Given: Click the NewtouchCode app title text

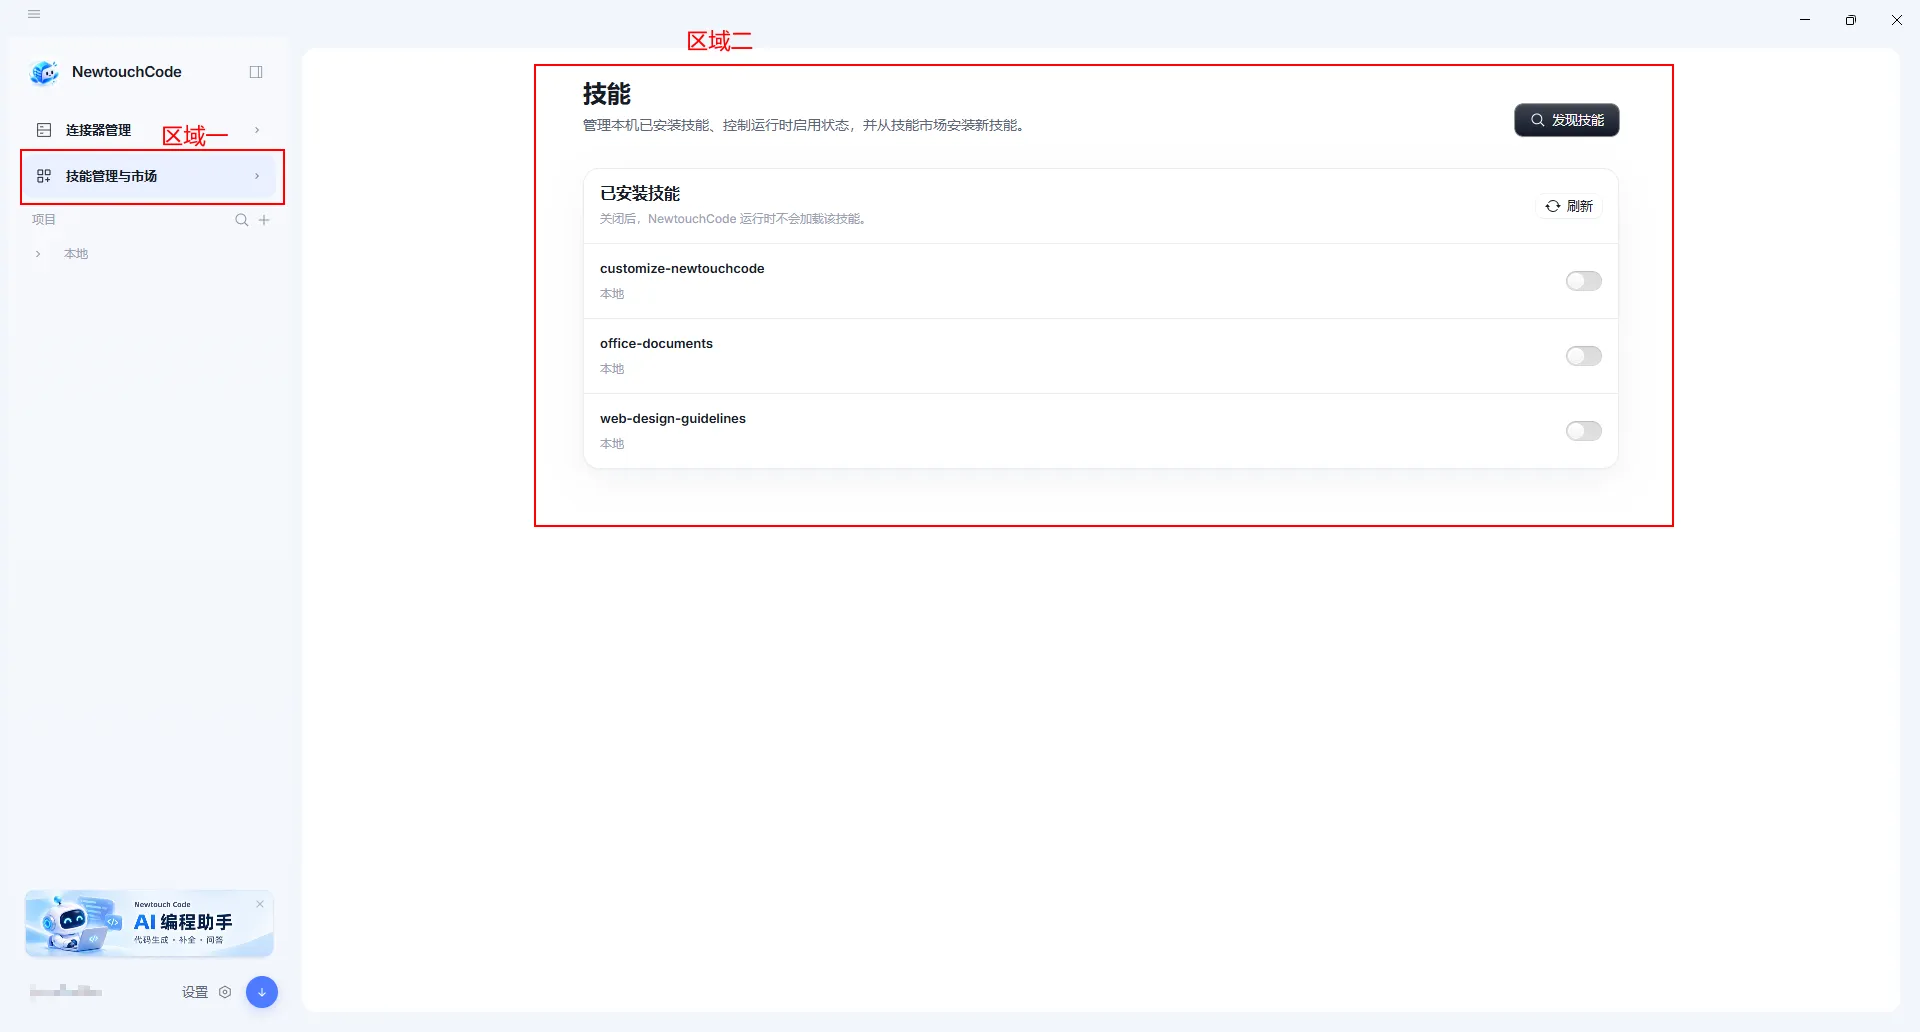Looking at the screenshot, I should [127, 72].
